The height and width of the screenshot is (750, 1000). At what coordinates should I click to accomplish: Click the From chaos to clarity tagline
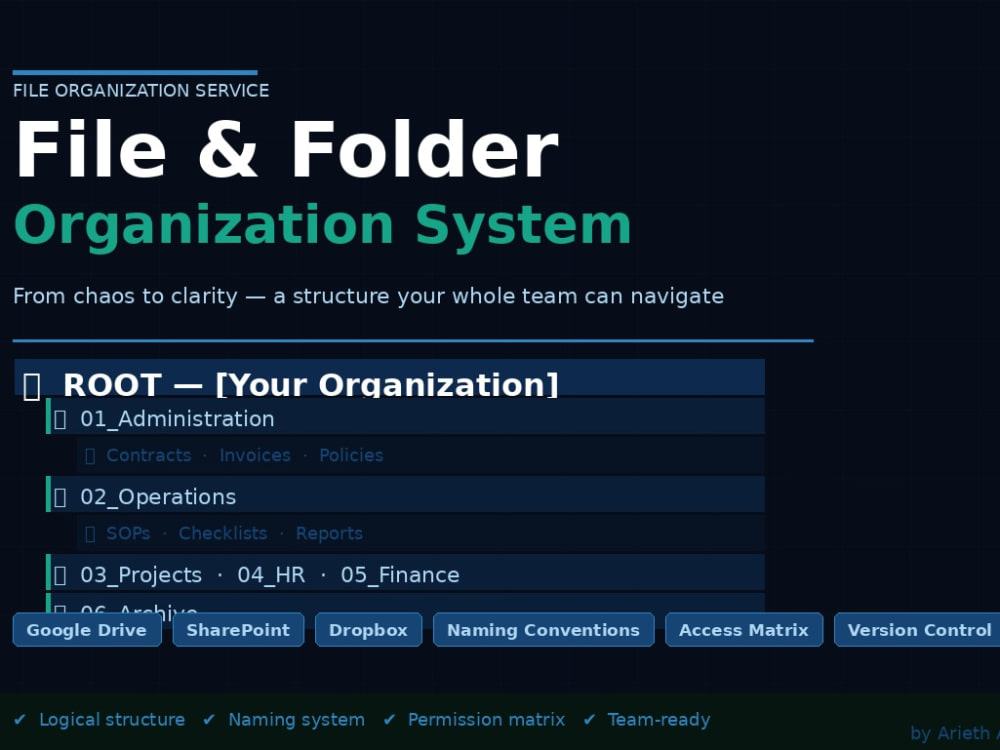369,297
